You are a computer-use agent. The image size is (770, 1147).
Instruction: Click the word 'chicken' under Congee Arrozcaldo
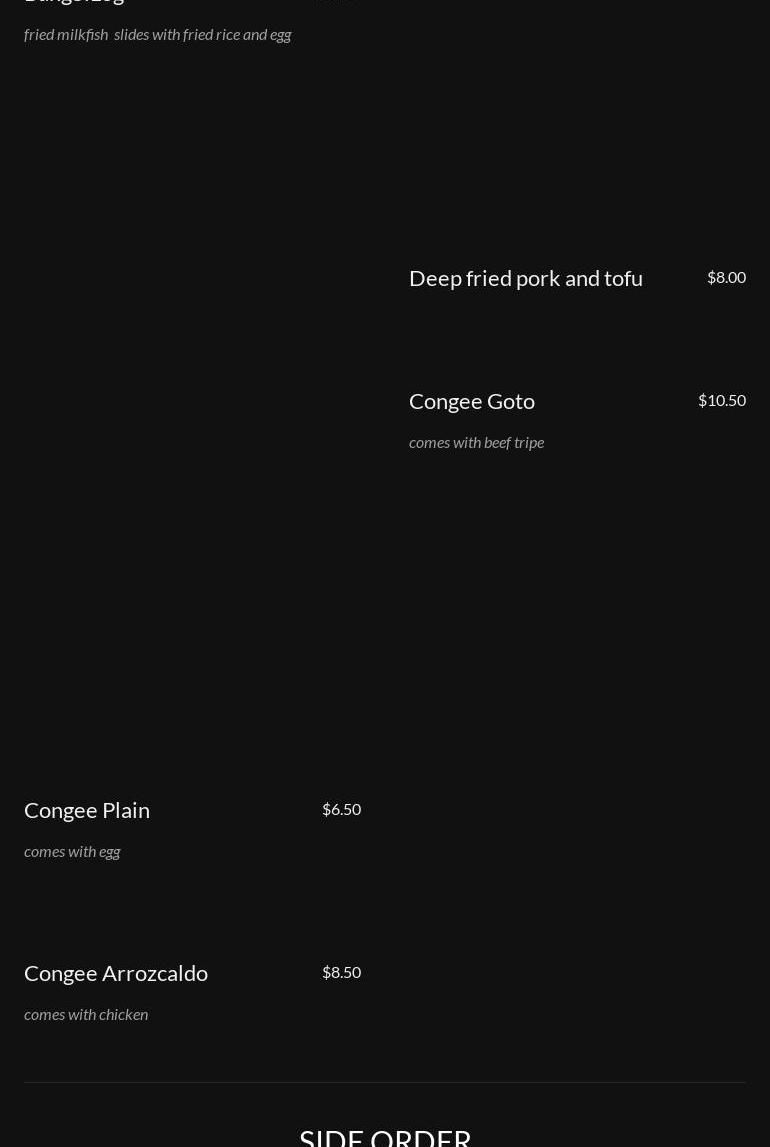click(x=124, y=1015)
